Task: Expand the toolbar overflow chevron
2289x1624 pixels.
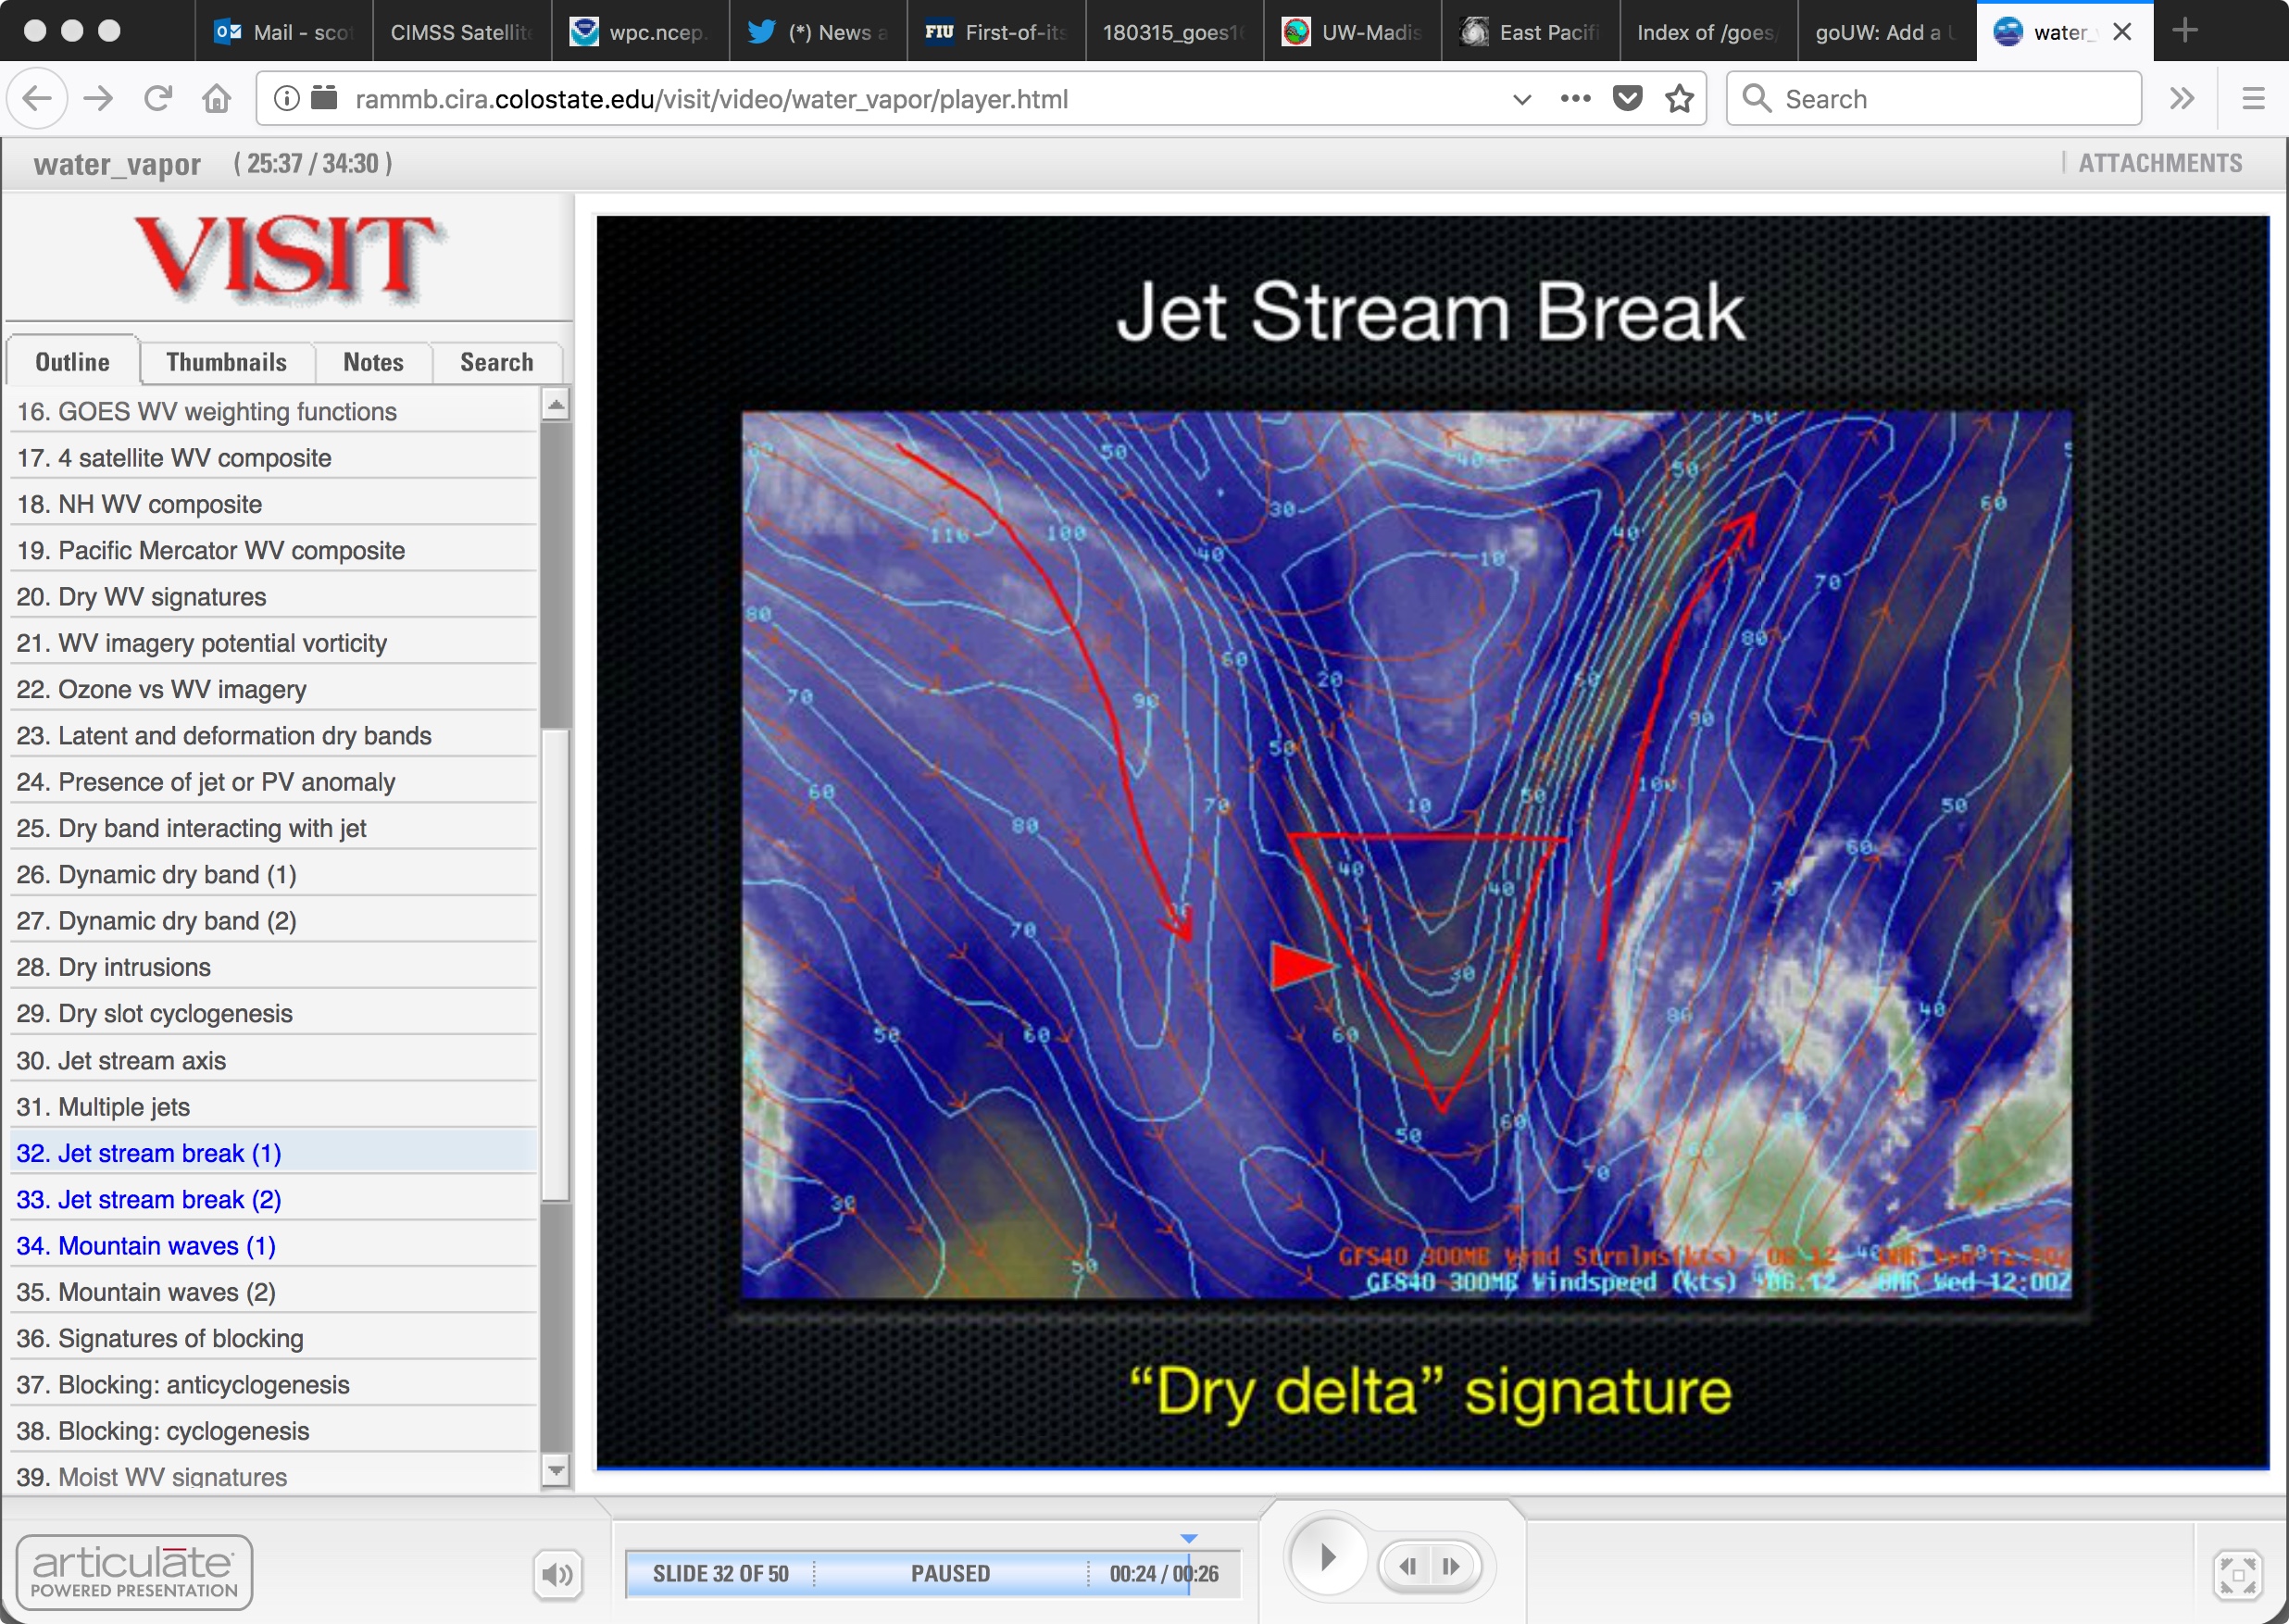Action: click(2181, 98)
